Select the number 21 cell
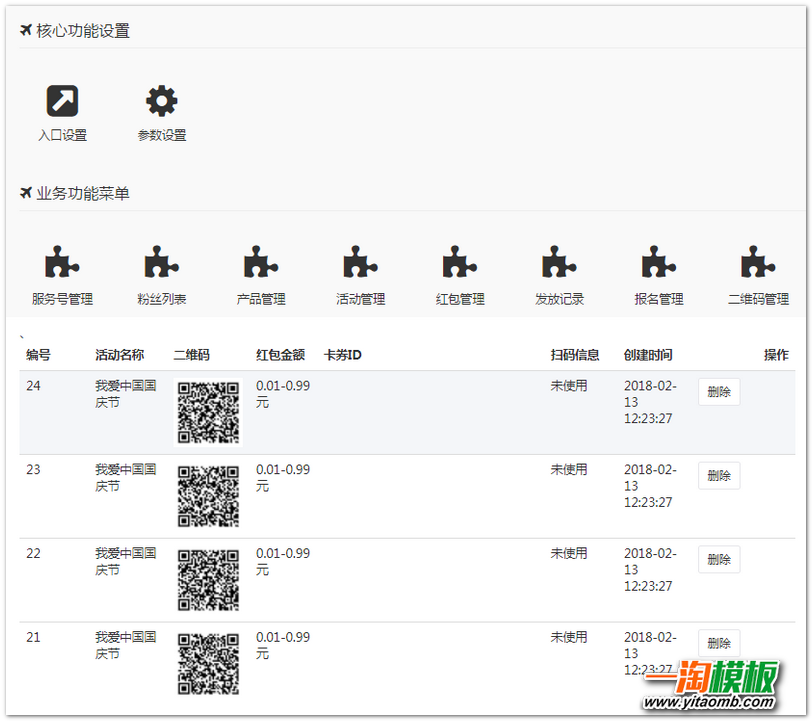Image resolution: width=812 pixels, height=721 pixels. point(34,638)
